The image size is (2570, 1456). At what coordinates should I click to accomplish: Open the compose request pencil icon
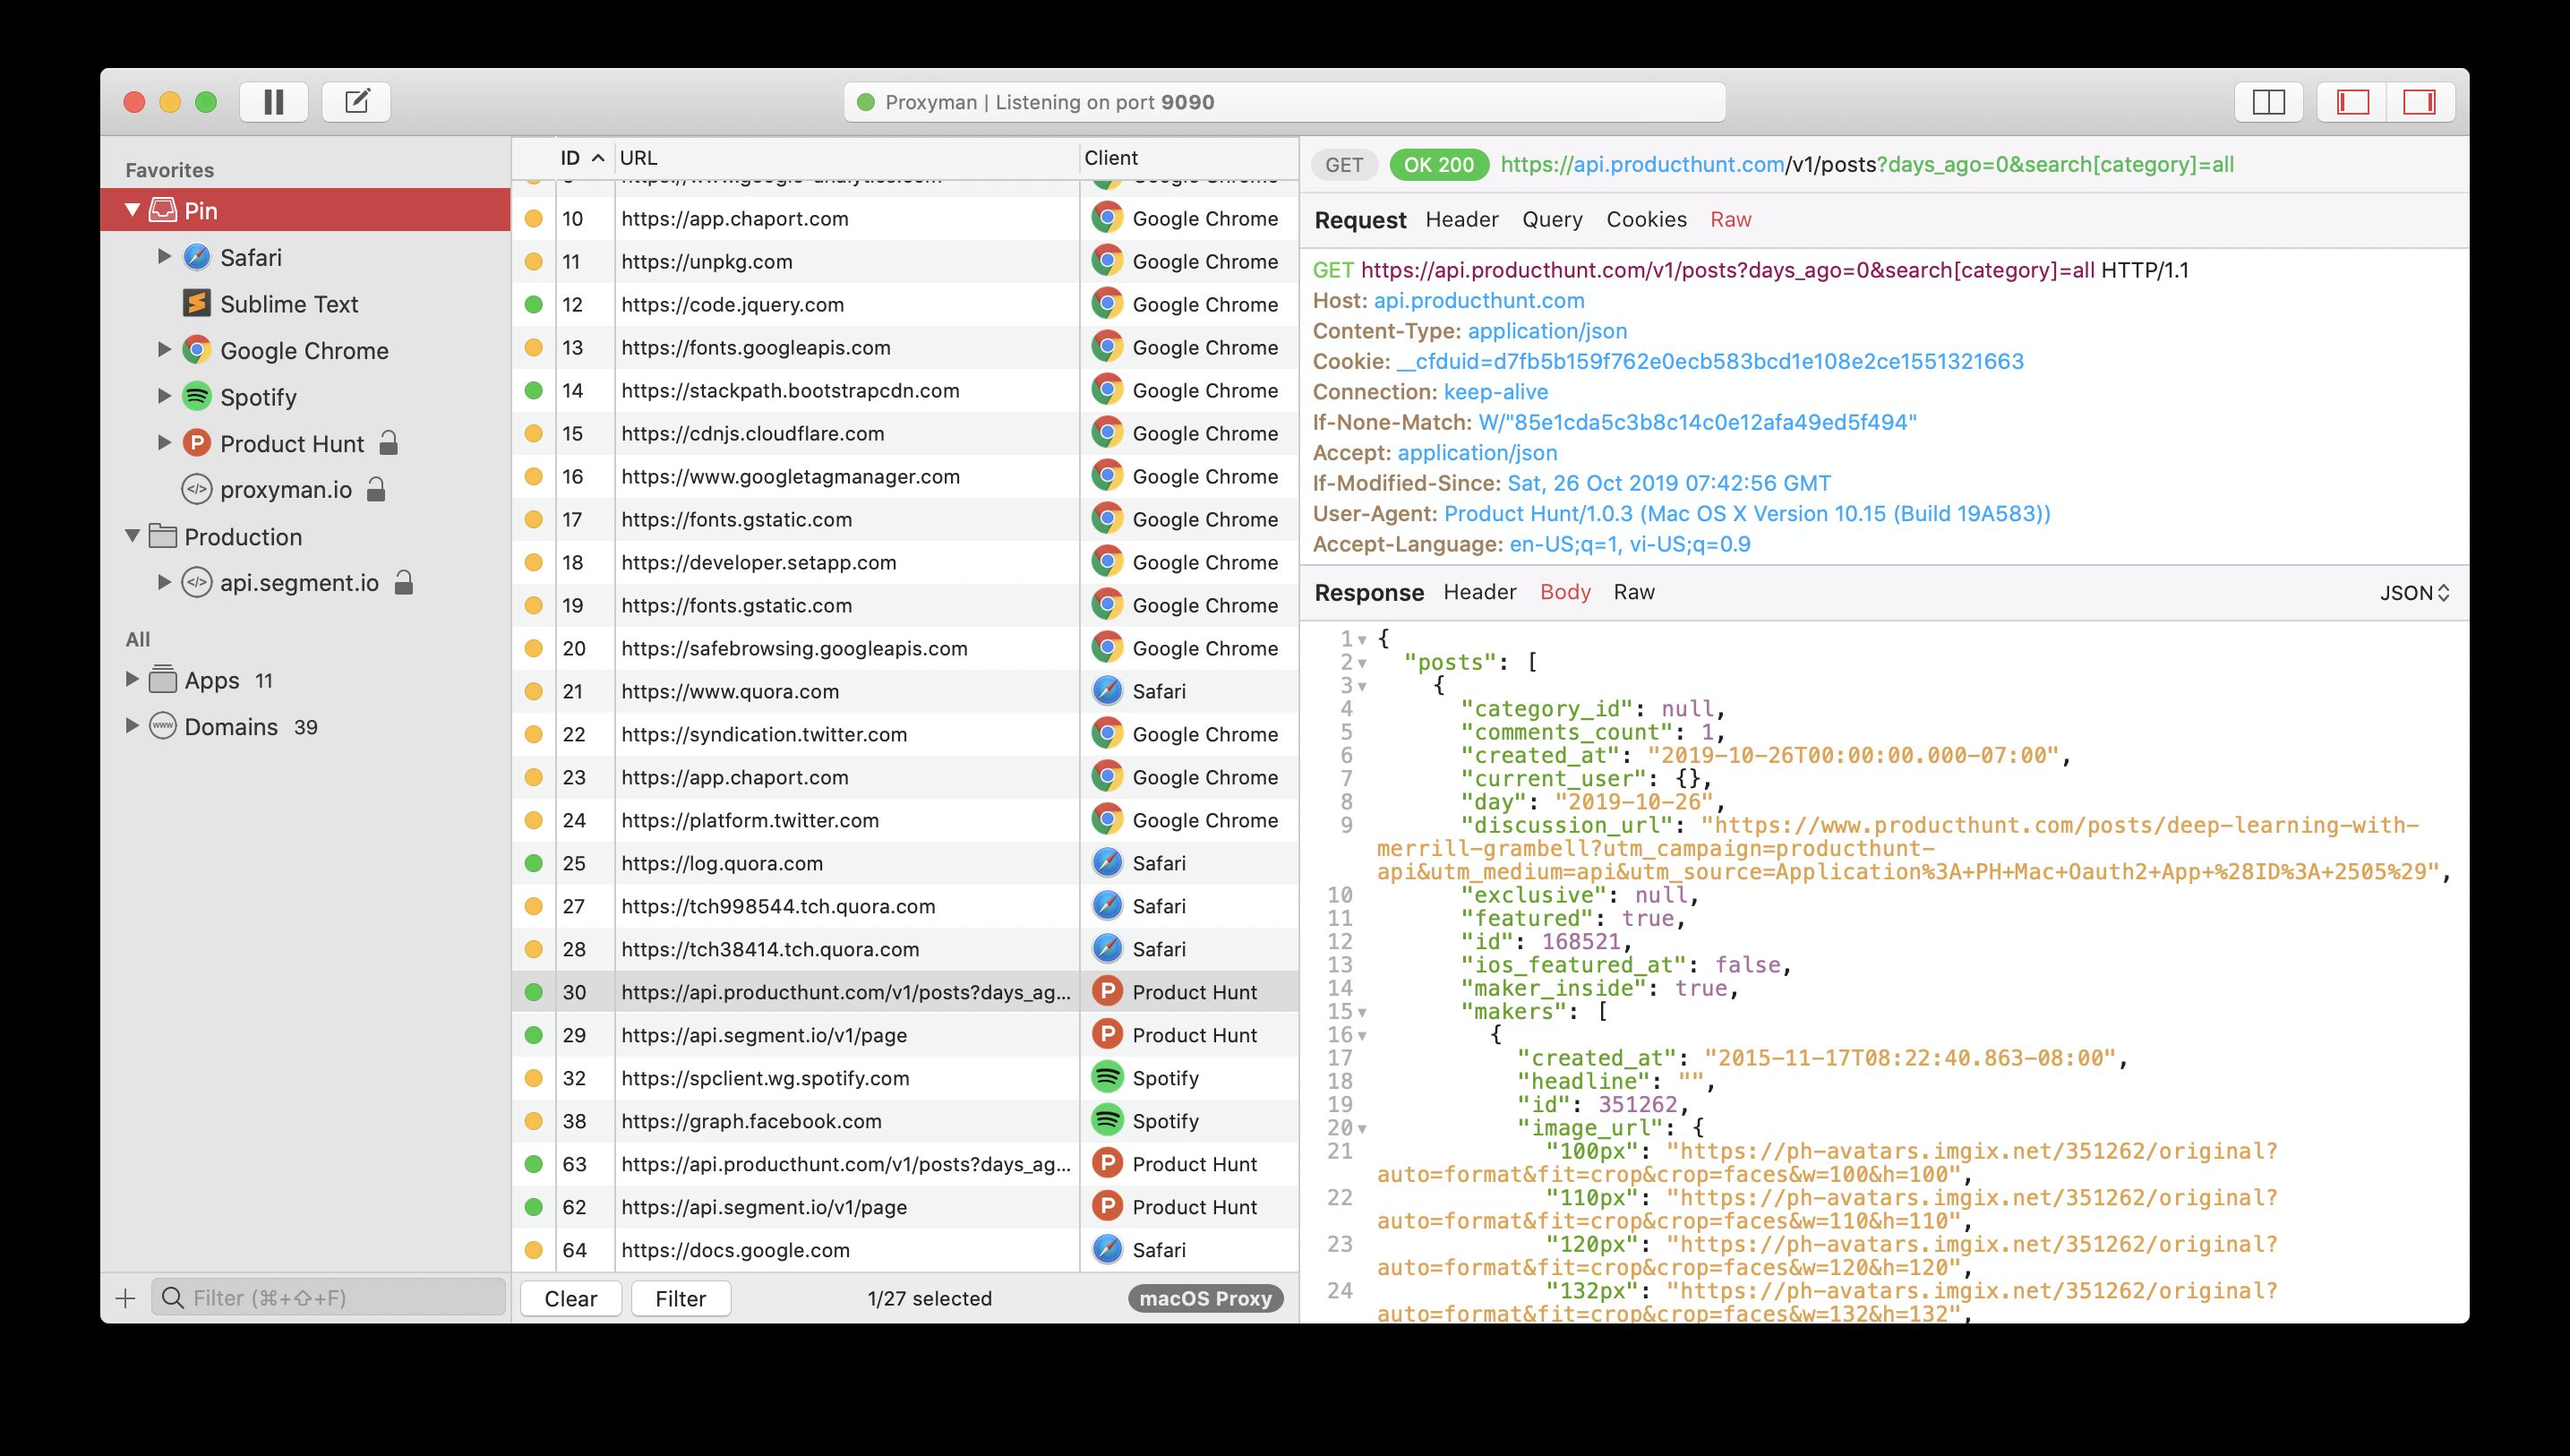coord(357,102)
